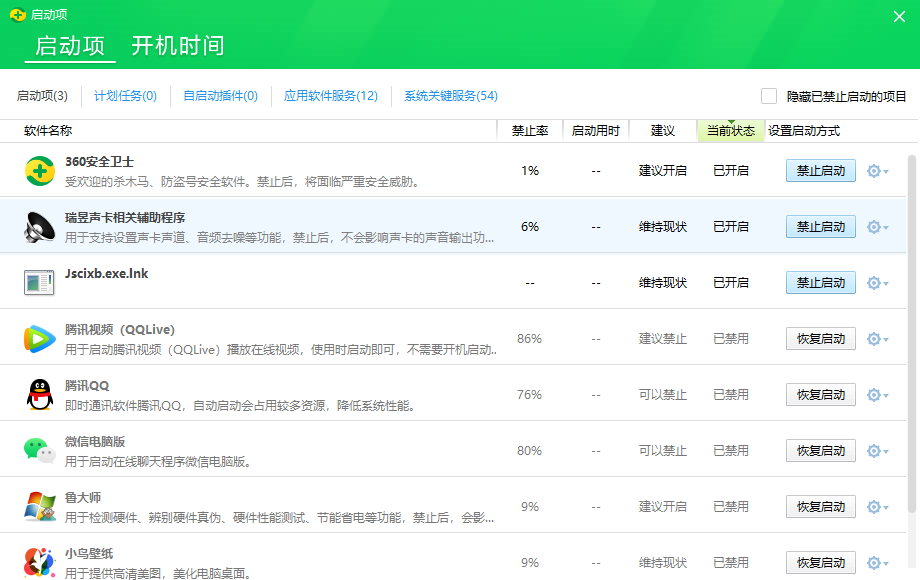The width and height of the screenshot is (920, 580).
Task: Select the 腾讯视频 (QQLive) icon
Action: pos(39,338)
